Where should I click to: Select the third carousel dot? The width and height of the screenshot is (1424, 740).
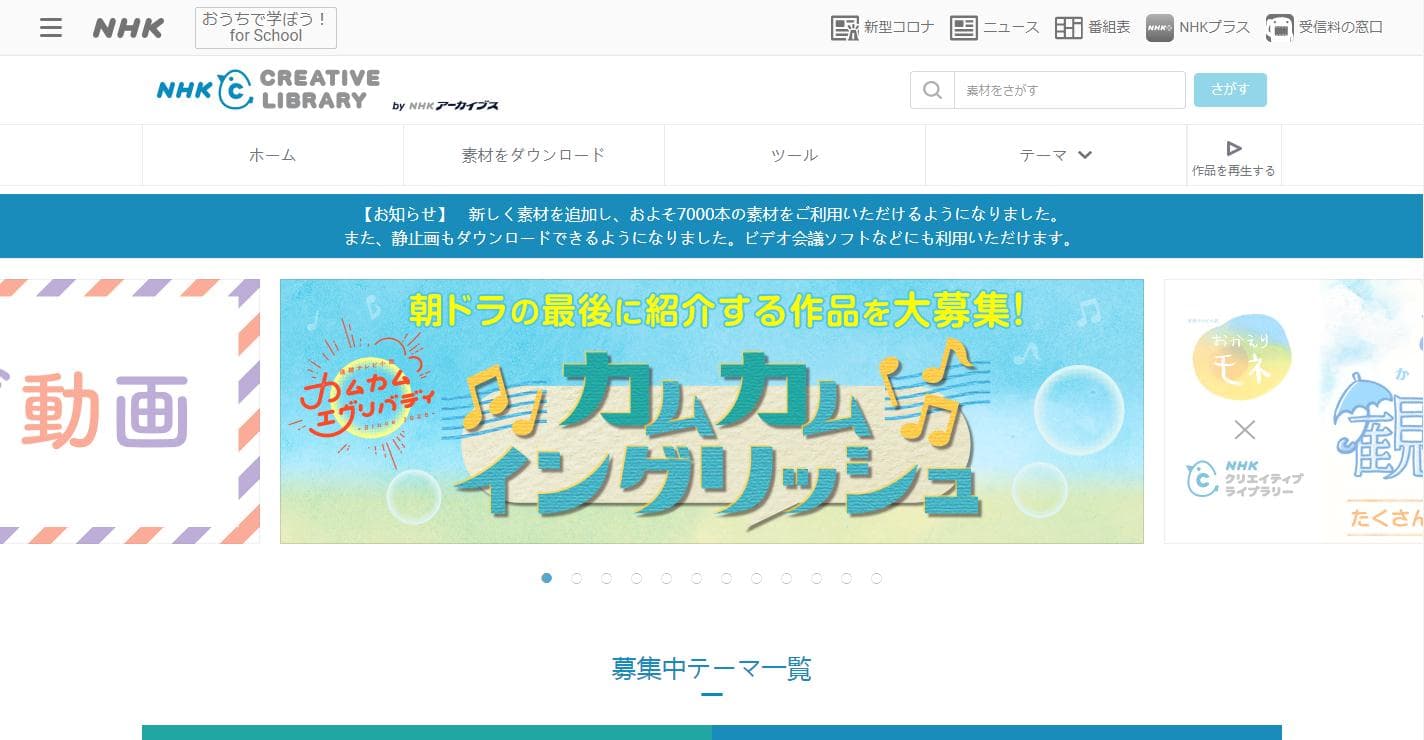click(x=606, y=578)
